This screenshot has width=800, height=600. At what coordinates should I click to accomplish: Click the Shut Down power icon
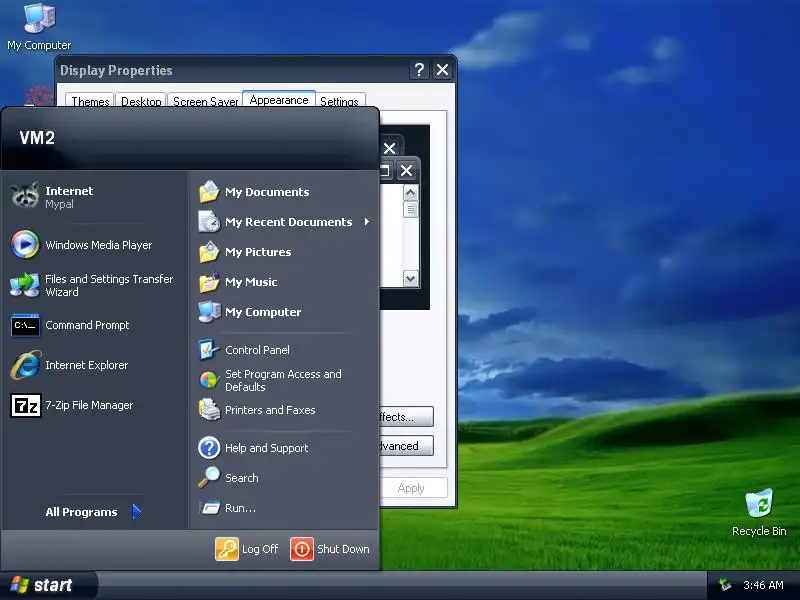302,549
